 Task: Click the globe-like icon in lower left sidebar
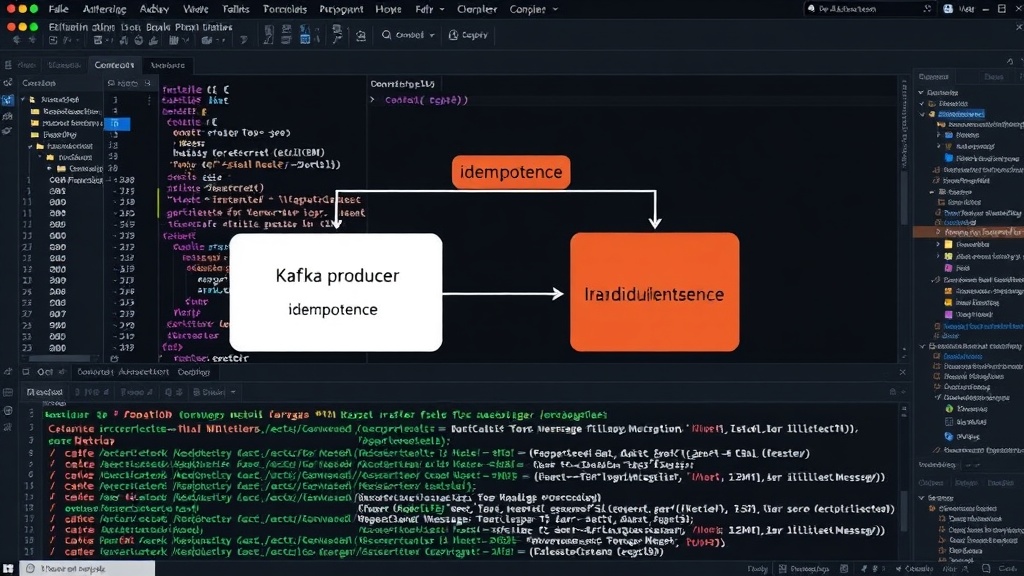8,411
